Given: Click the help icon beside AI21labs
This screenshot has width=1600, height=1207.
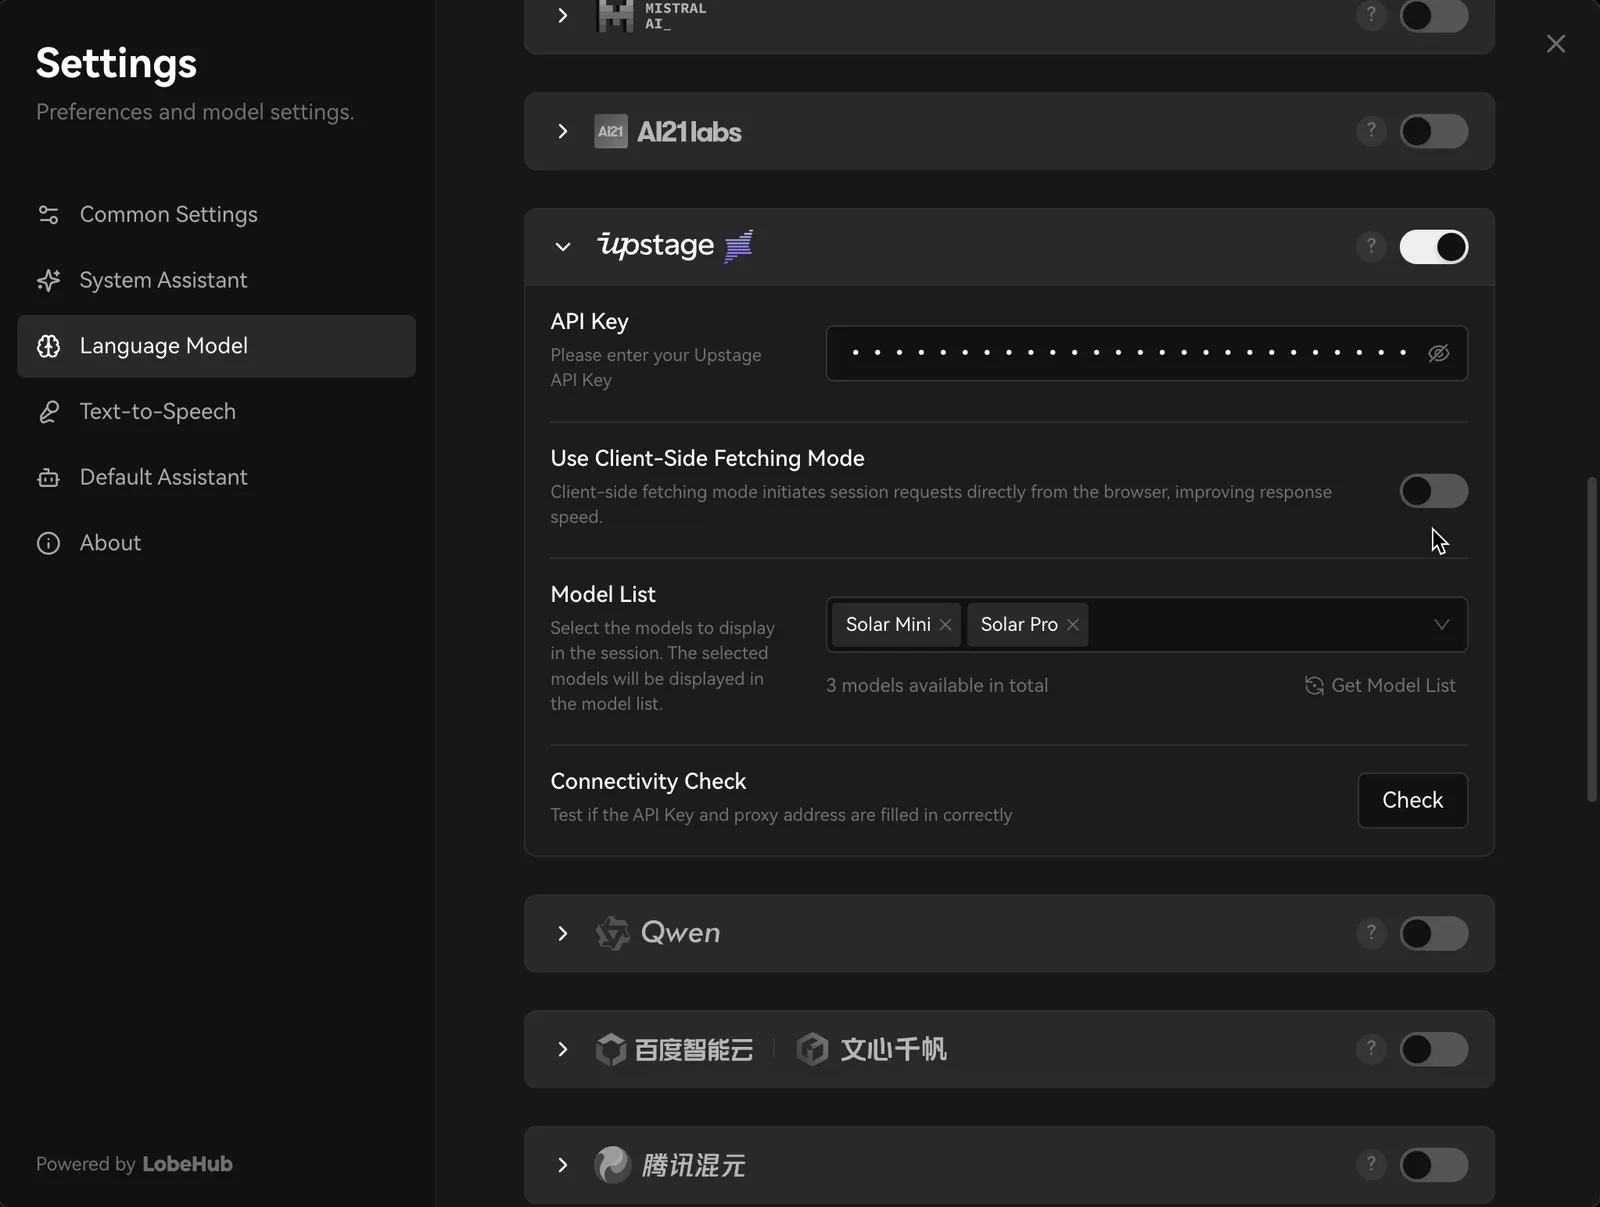Looking at the screenshot, I should pos(1371,131).
